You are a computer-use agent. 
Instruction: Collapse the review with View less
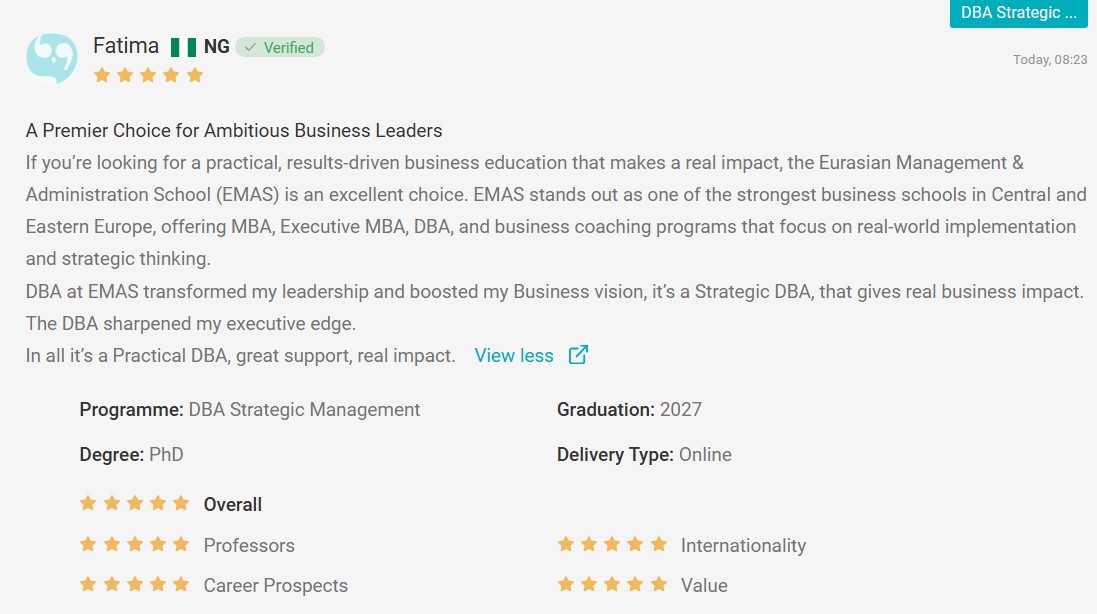click(514, 355)
